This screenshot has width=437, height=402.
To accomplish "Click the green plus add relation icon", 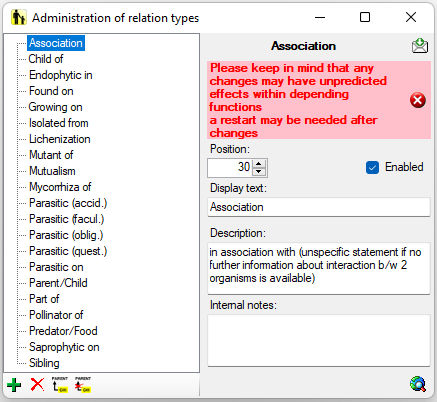I will pos(14,385).
